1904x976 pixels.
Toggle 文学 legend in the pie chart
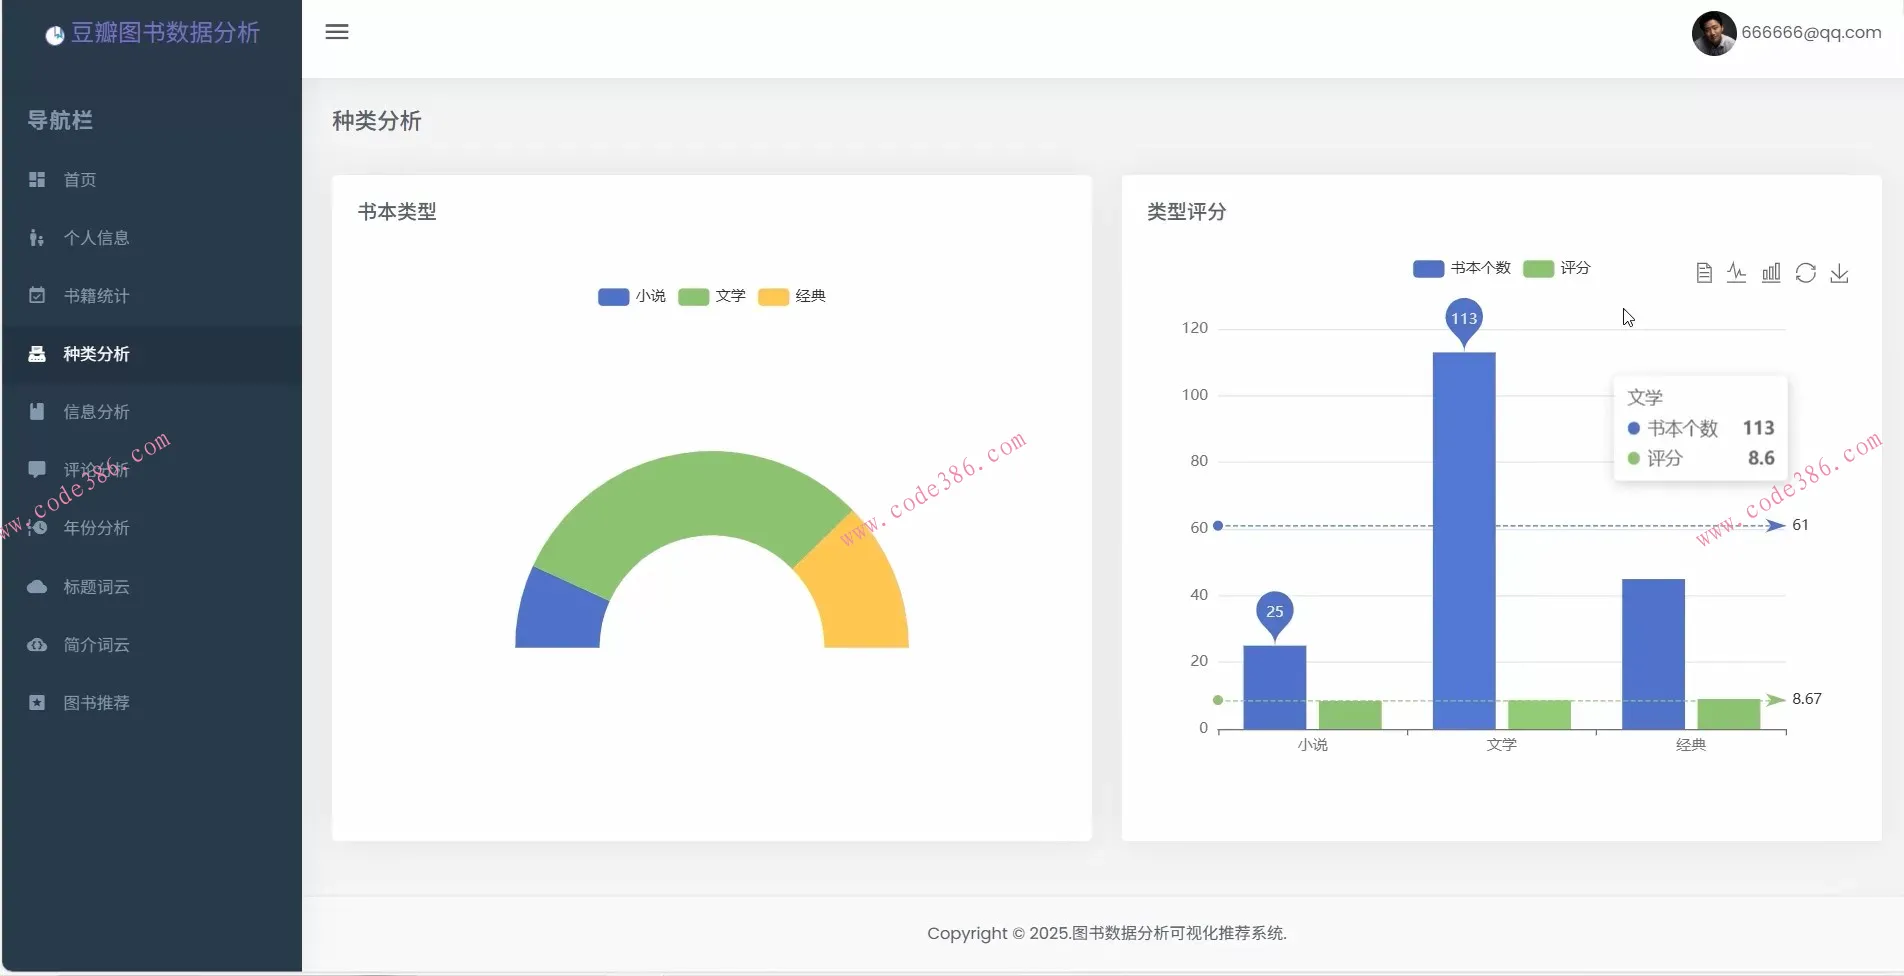coord(712,297)
